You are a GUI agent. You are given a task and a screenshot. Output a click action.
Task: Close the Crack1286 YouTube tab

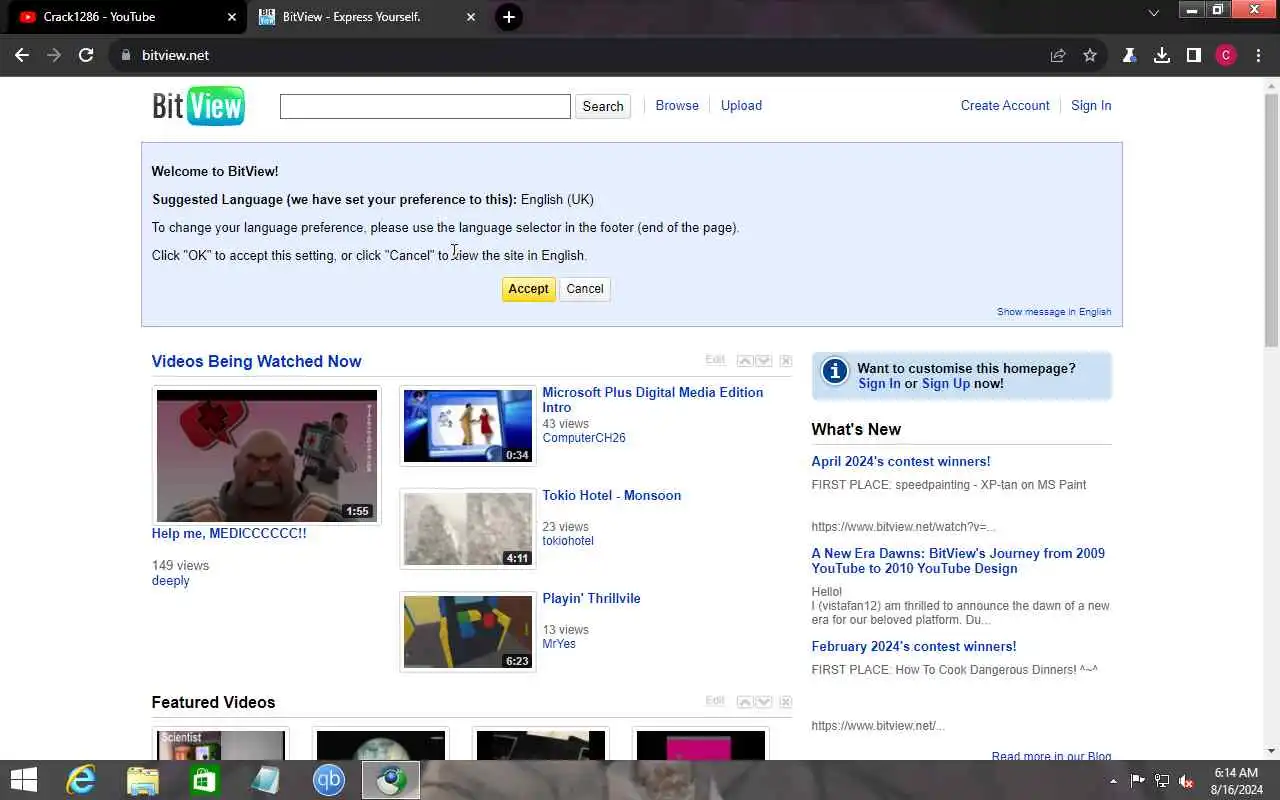232,17
